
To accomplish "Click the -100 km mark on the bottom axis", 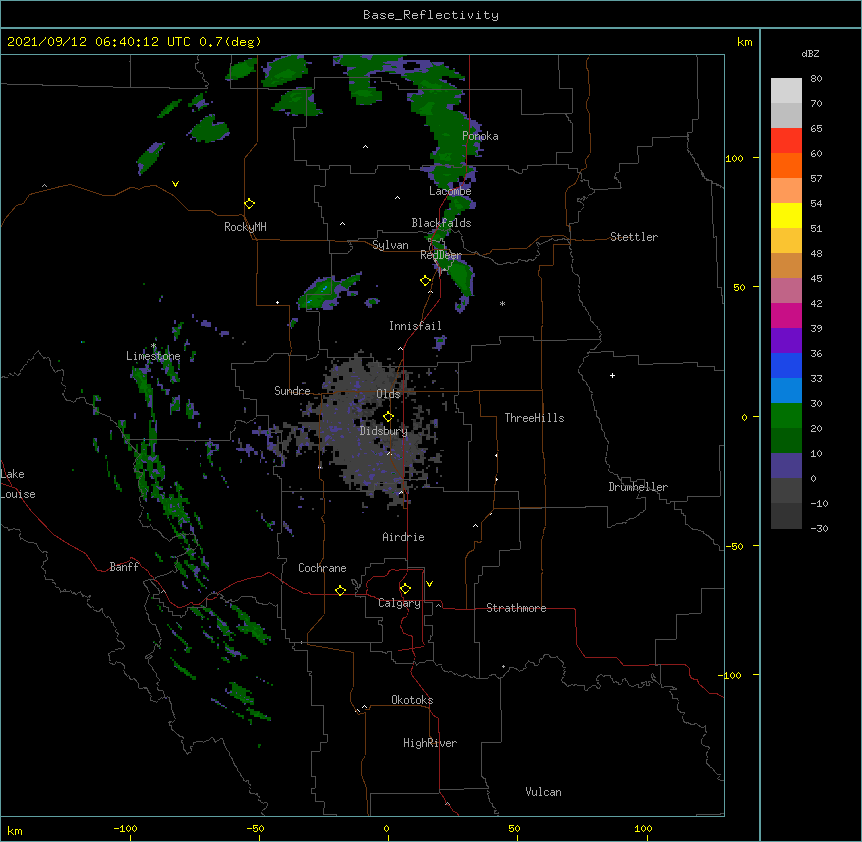I will click(x=125, y=828).
